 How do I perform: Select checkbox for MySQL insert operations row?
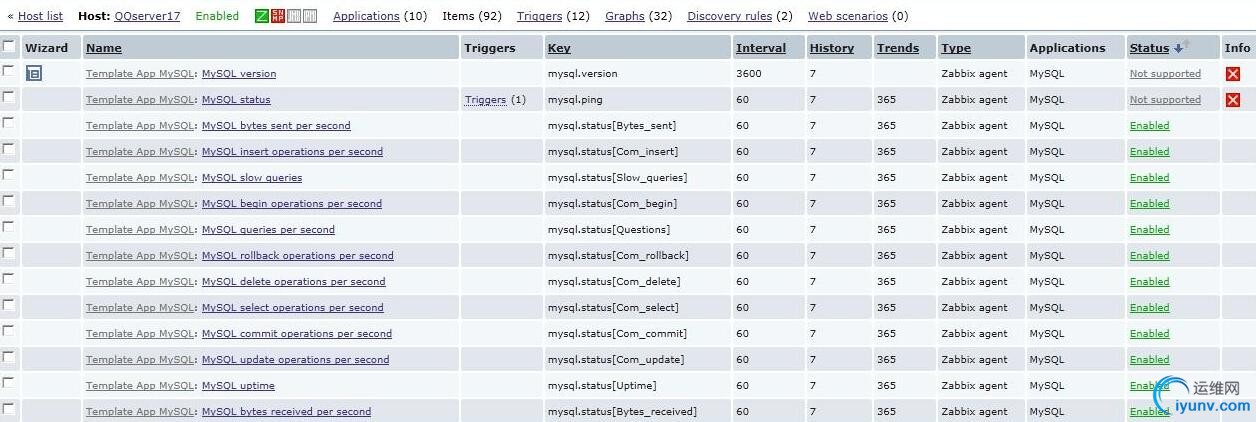[9, 149]
